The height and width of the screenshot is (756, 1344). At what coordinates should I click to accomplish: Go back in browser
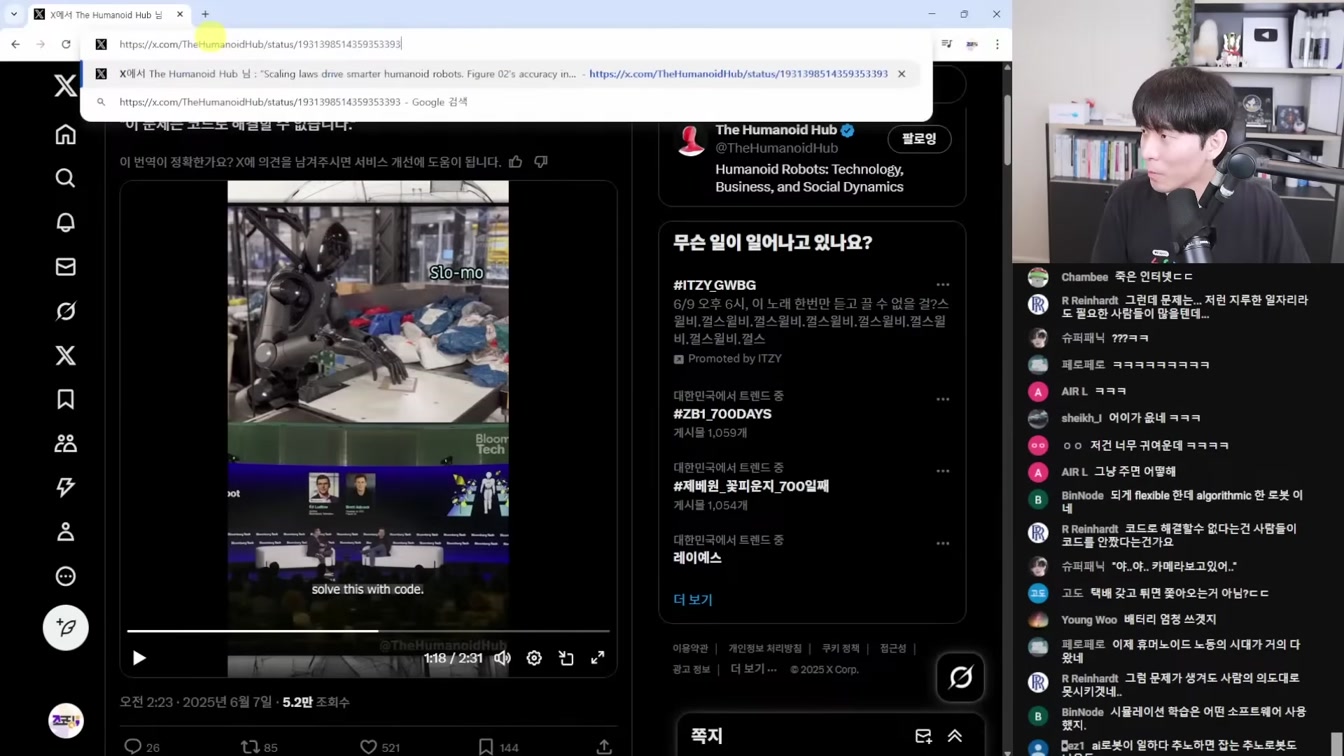(x=15, y=44)
